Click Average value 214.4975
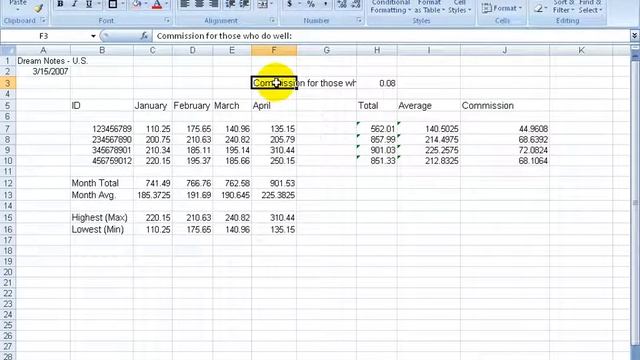Viewport: 640px width, 360px height. pos(428,140)
